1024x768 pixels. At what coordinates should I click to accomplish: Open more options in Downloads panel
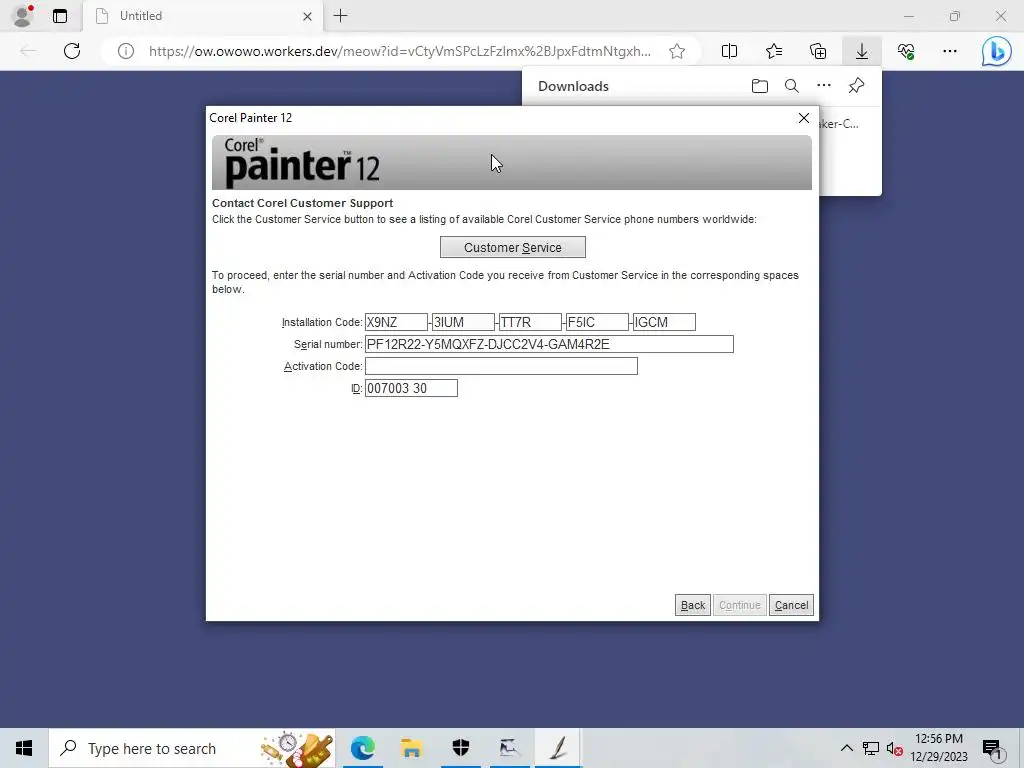[824, 86]
